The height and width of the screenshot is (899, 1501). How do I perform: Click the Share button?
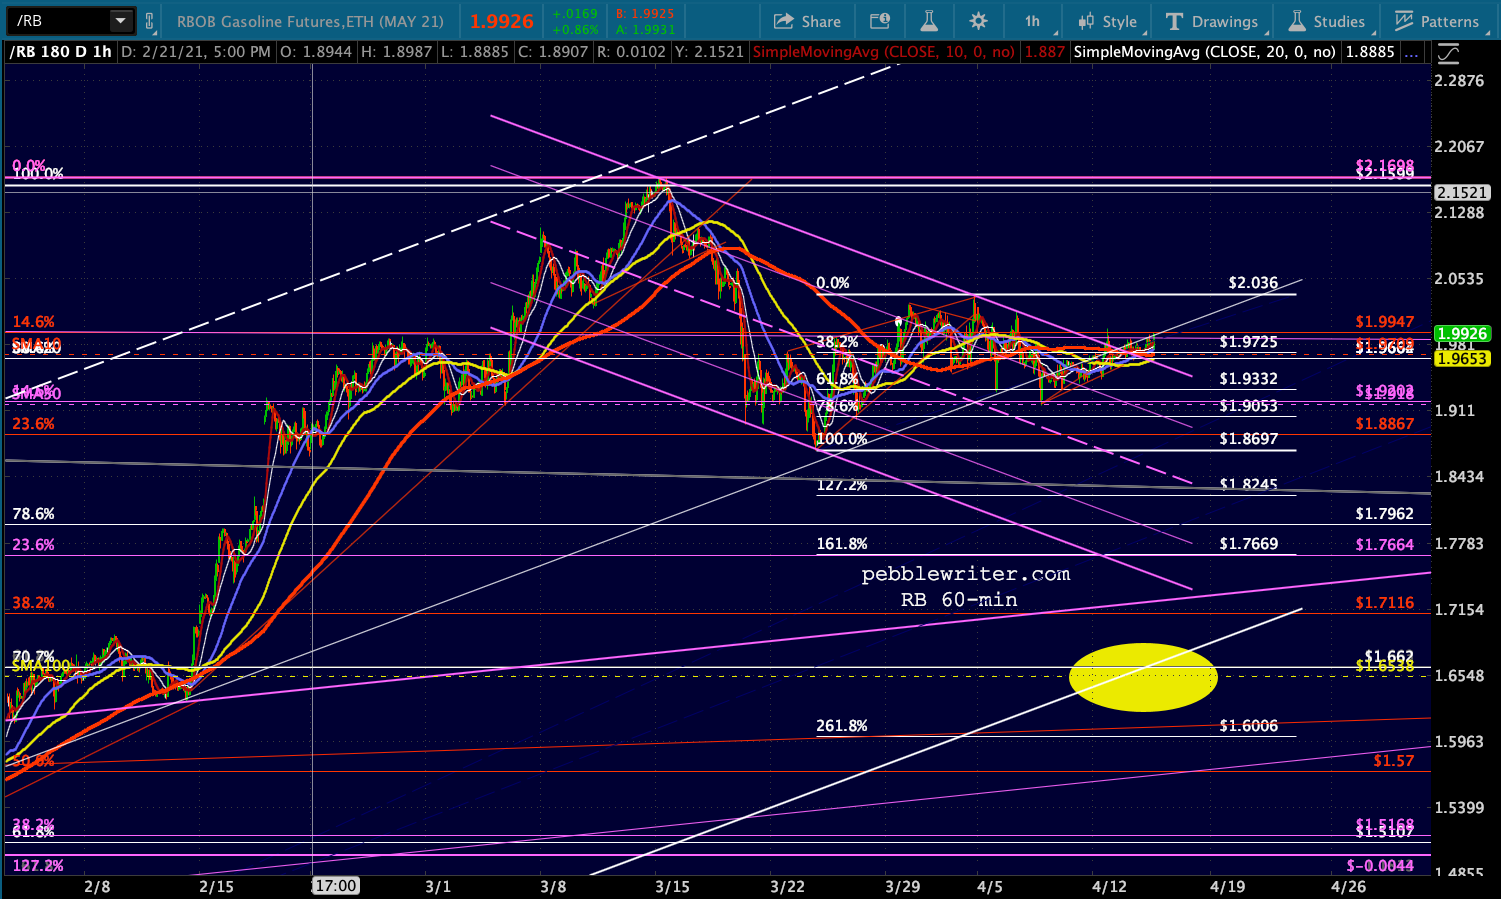click(807, 21)
